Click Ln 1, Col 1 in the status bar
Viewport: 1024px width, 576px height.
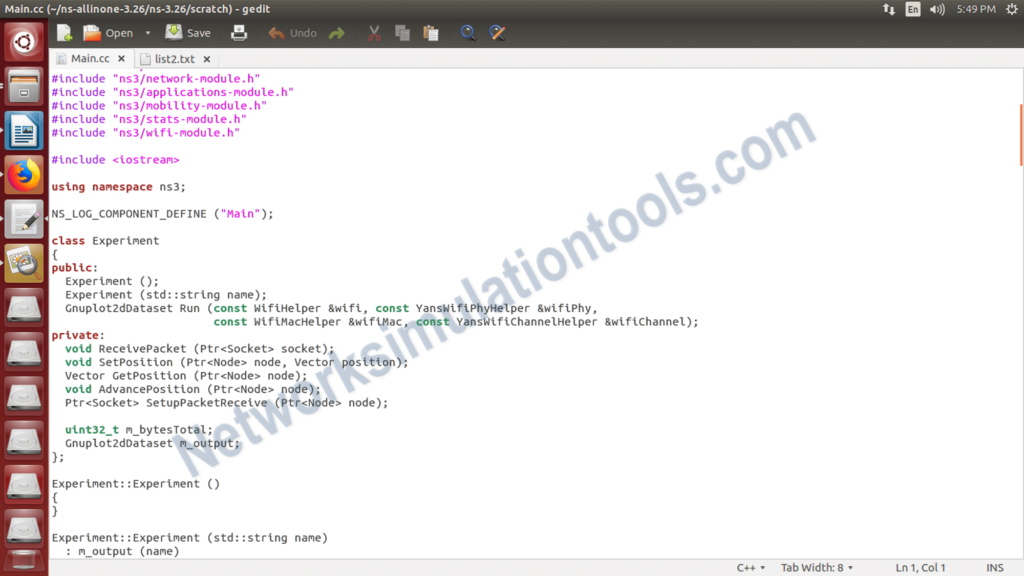coord(920,567)
